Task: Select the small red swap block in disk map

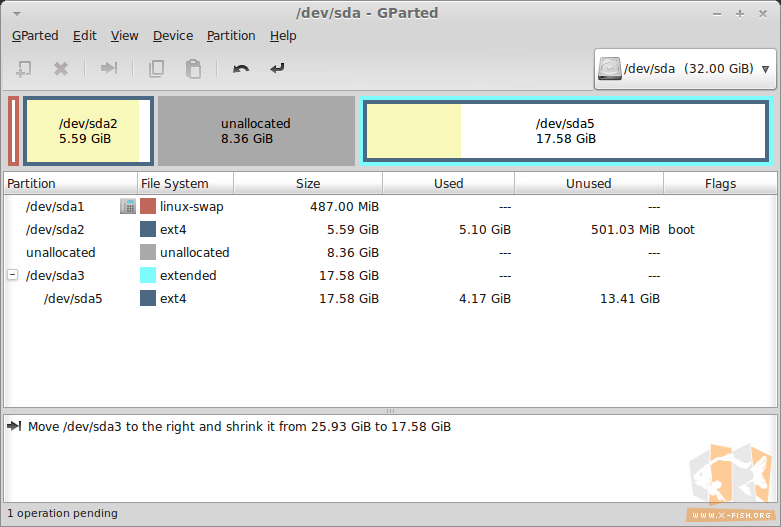Action: coord(13,131)
